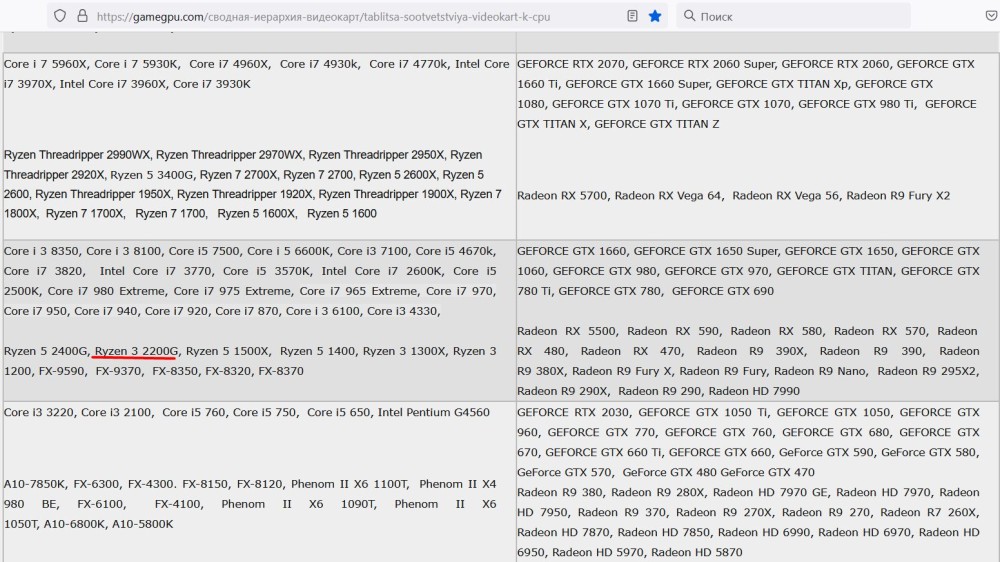
Task: Select GEFORCE GTX 980 Ti text
Action: point(856,103)
